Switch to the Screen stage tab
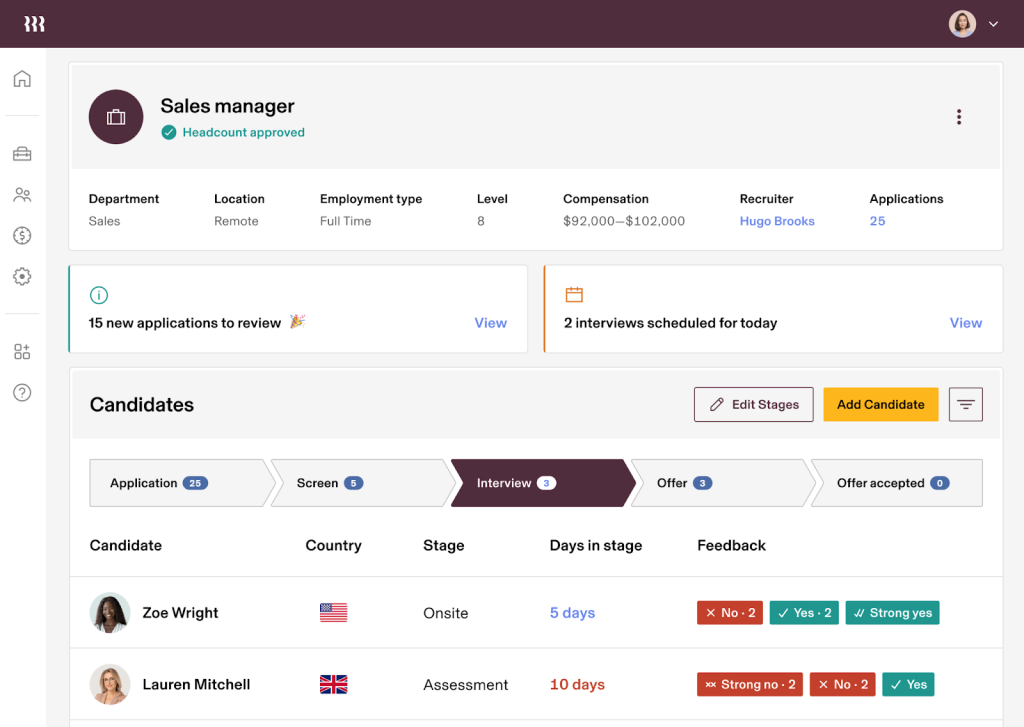Screen dimensions: 1024x727 click(x=327, y=483)
